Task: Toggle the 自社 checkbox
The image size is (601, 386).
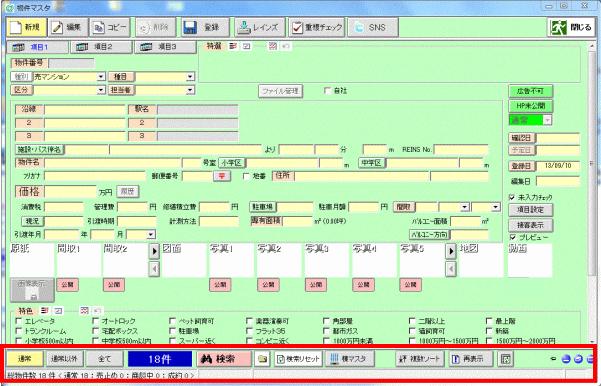Action: click(327, 91)
